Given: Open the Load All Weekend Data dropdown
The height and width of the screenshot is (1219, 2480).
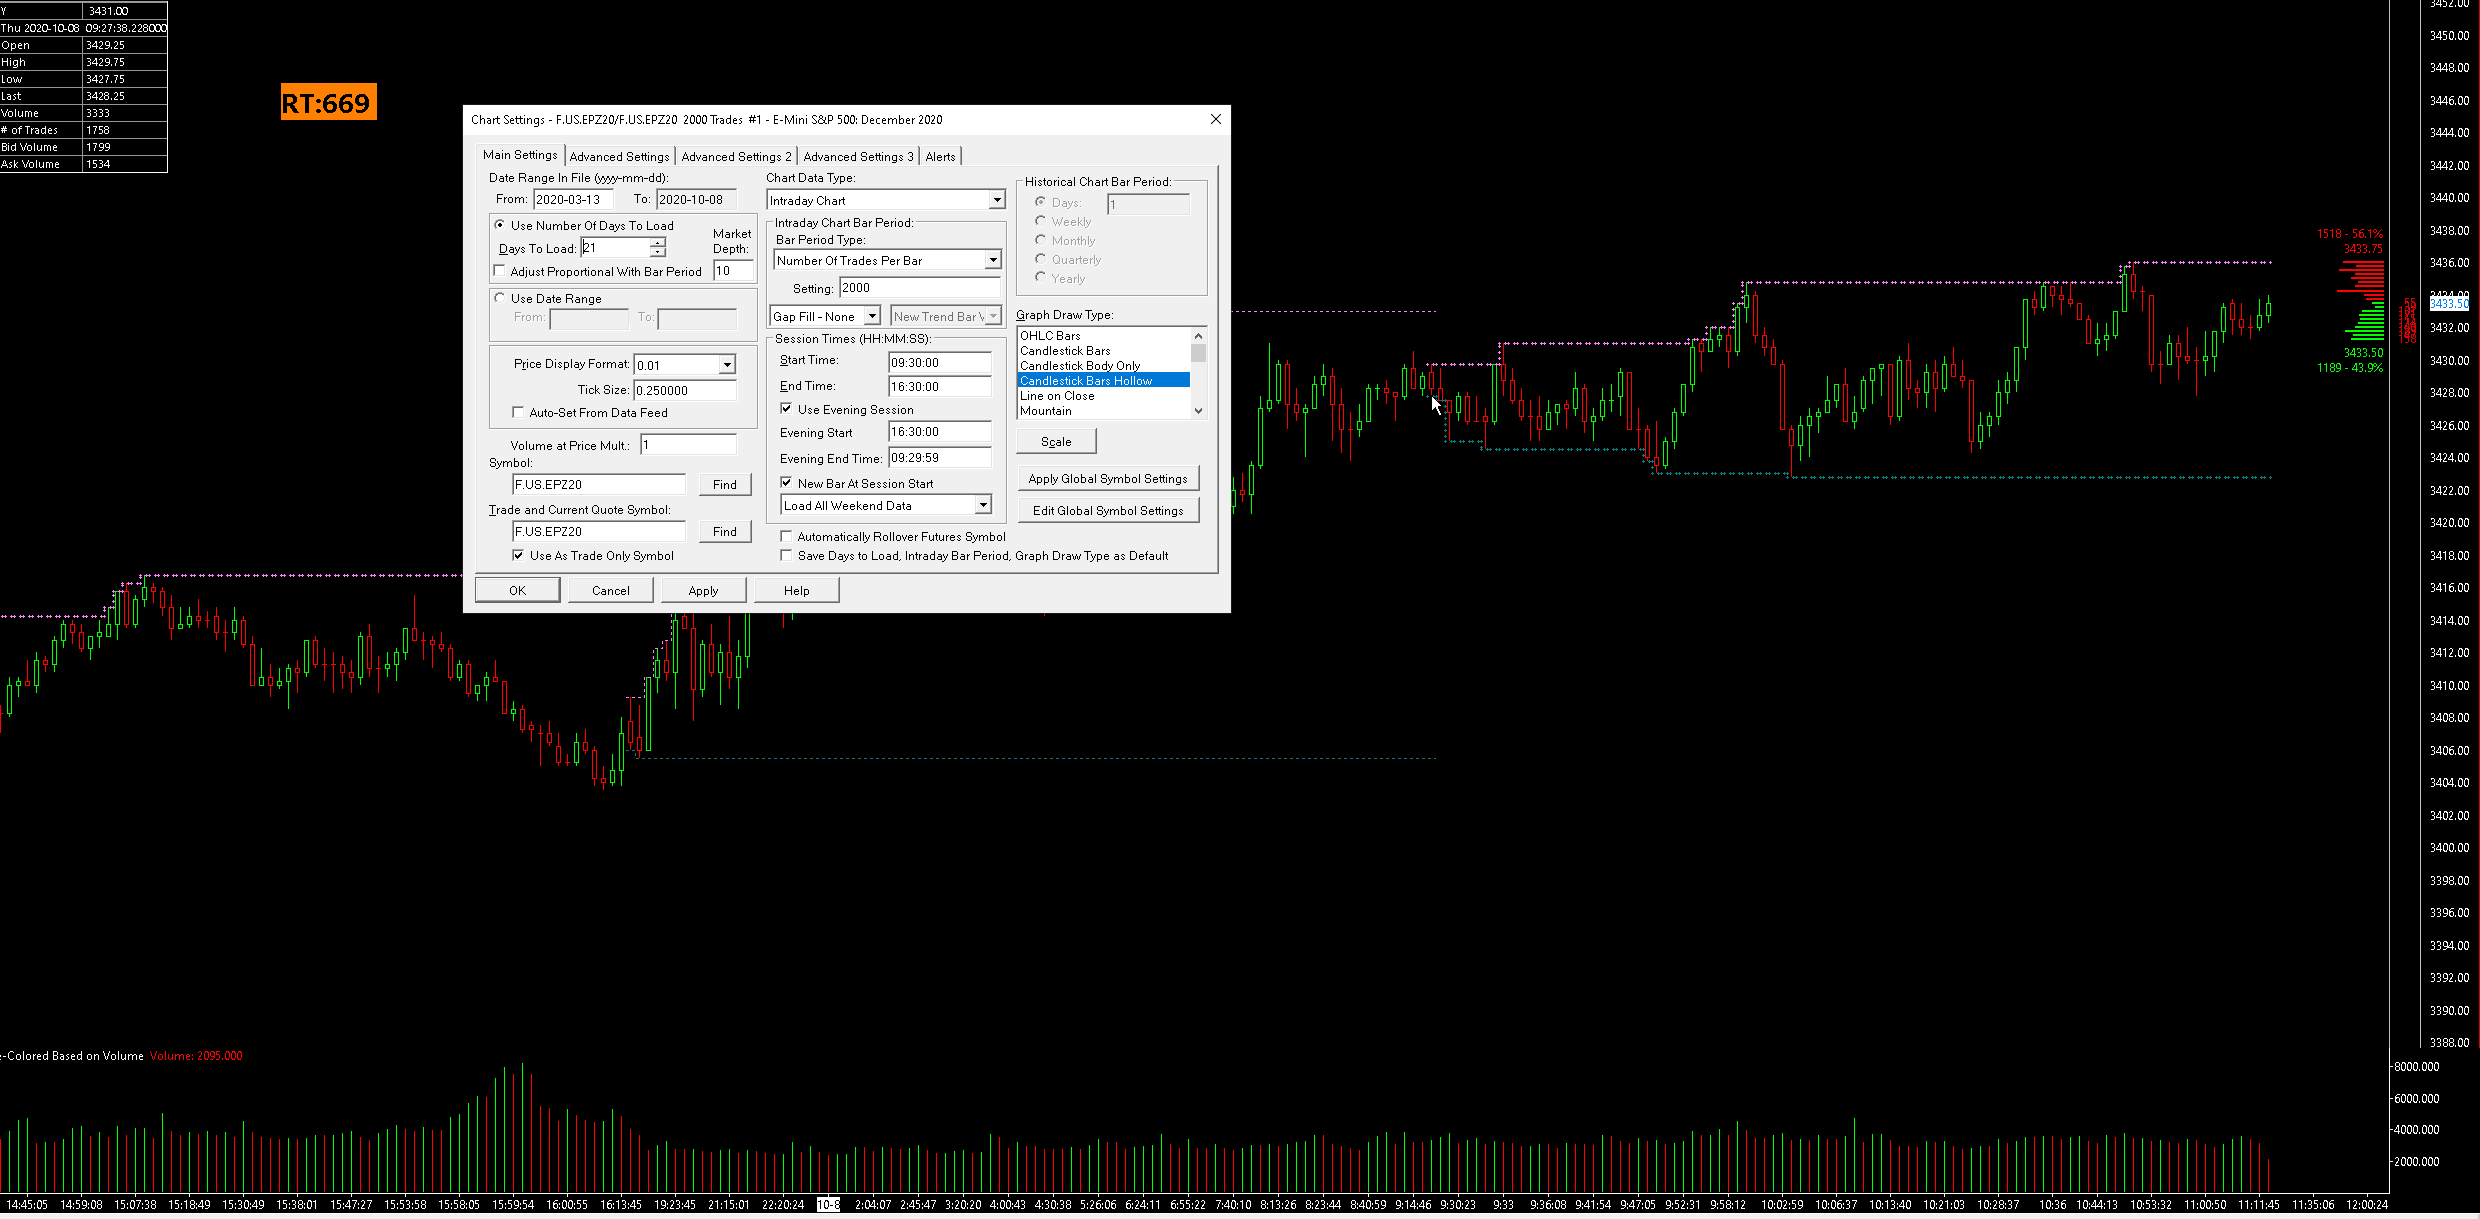Looking at the screenshot, I should click(983, 505).
